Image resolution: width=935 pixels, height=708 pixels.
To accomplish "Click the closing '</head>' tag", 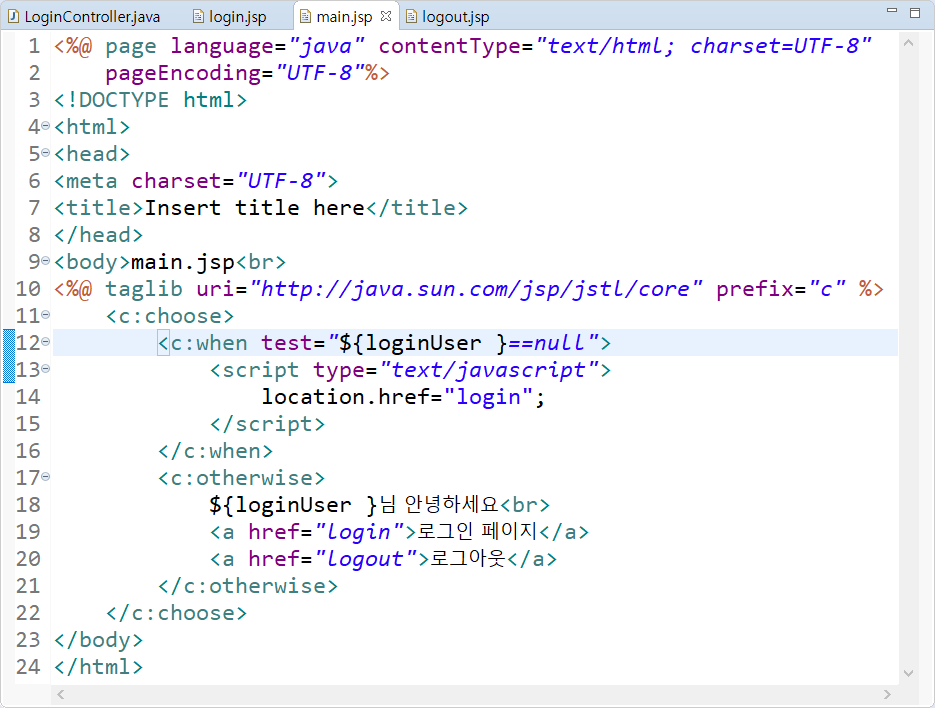I will [x=98, y=234].
